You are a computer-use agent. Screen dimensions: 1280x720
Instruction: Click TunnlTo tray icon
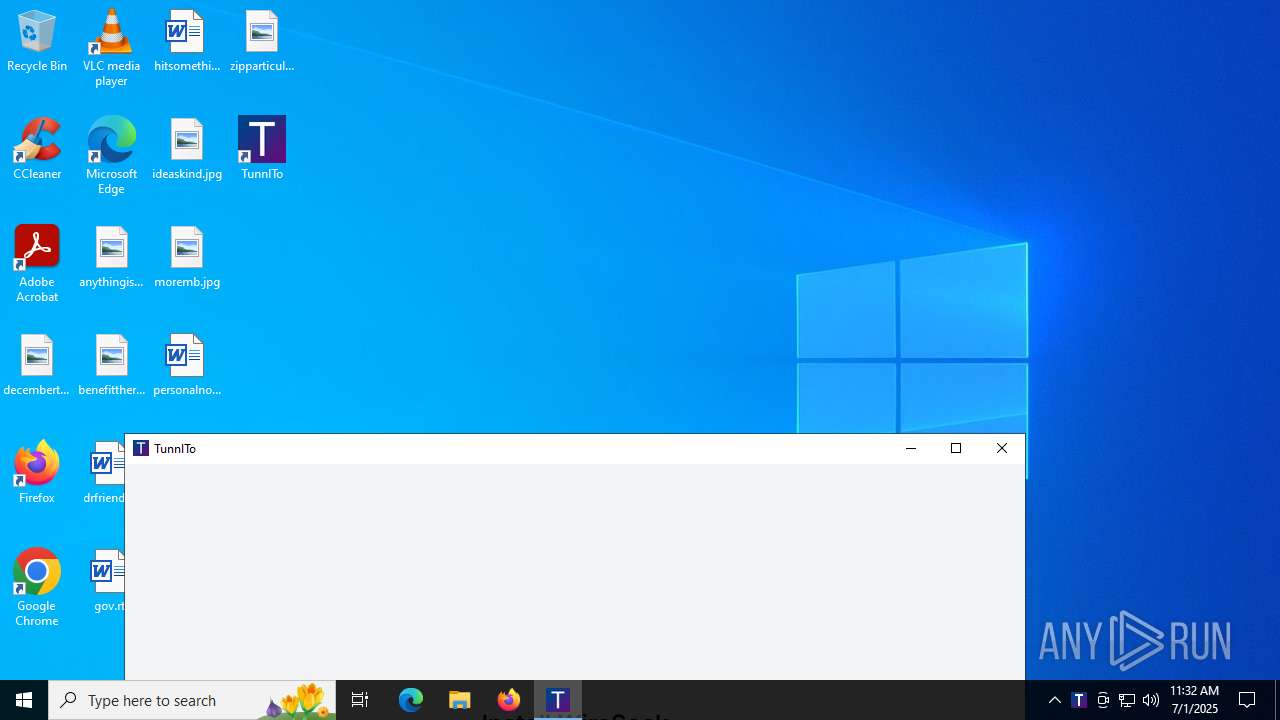point(1079,700)
